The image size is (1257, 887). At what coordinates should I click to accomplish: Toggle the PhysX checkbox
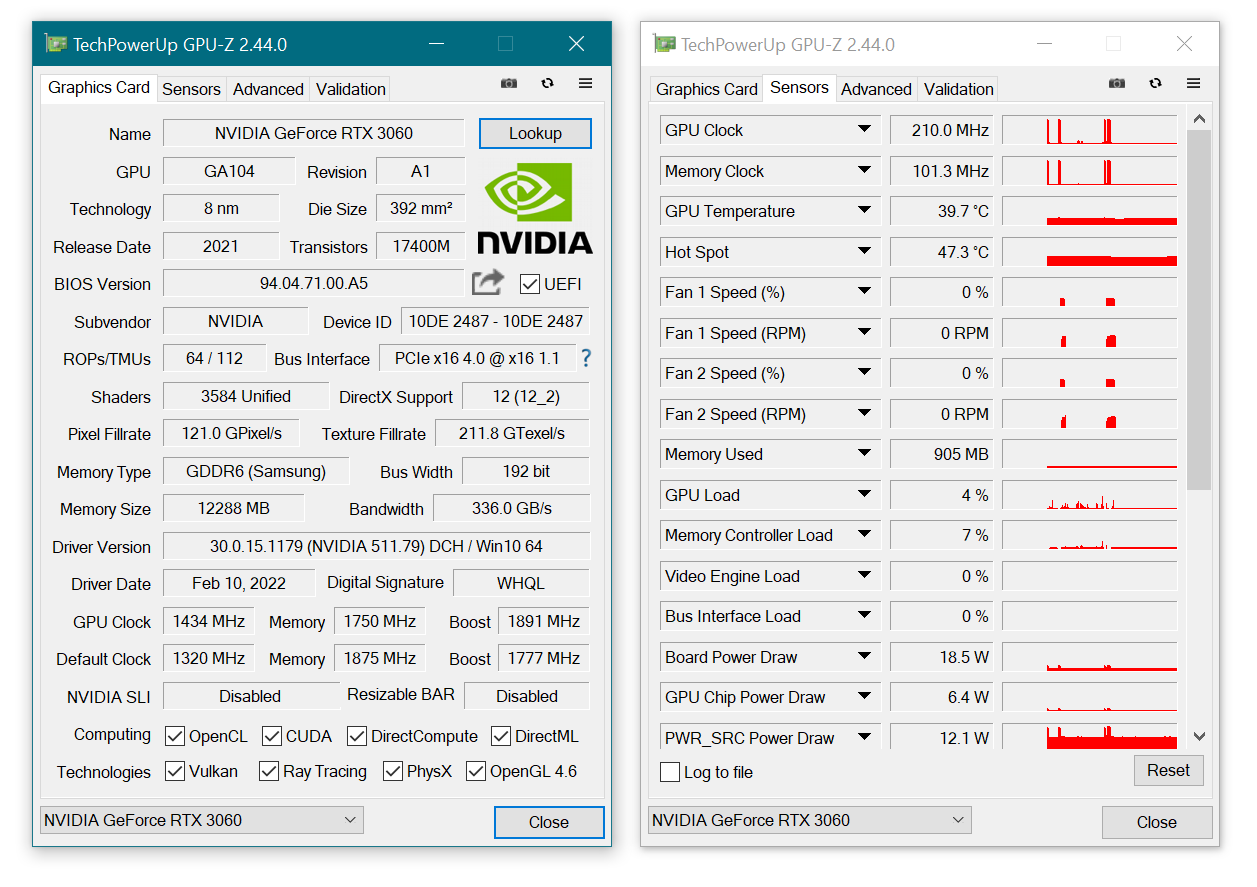(x=393, y=771)
